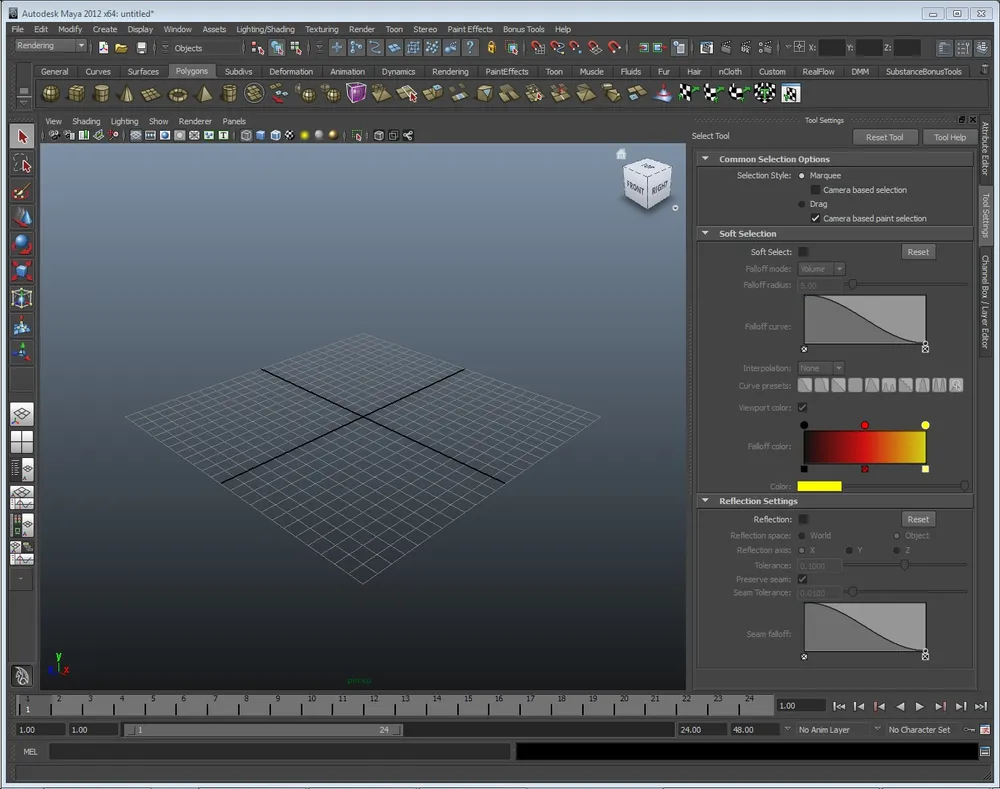Activate the Paint Selection tool

point(22,192)
